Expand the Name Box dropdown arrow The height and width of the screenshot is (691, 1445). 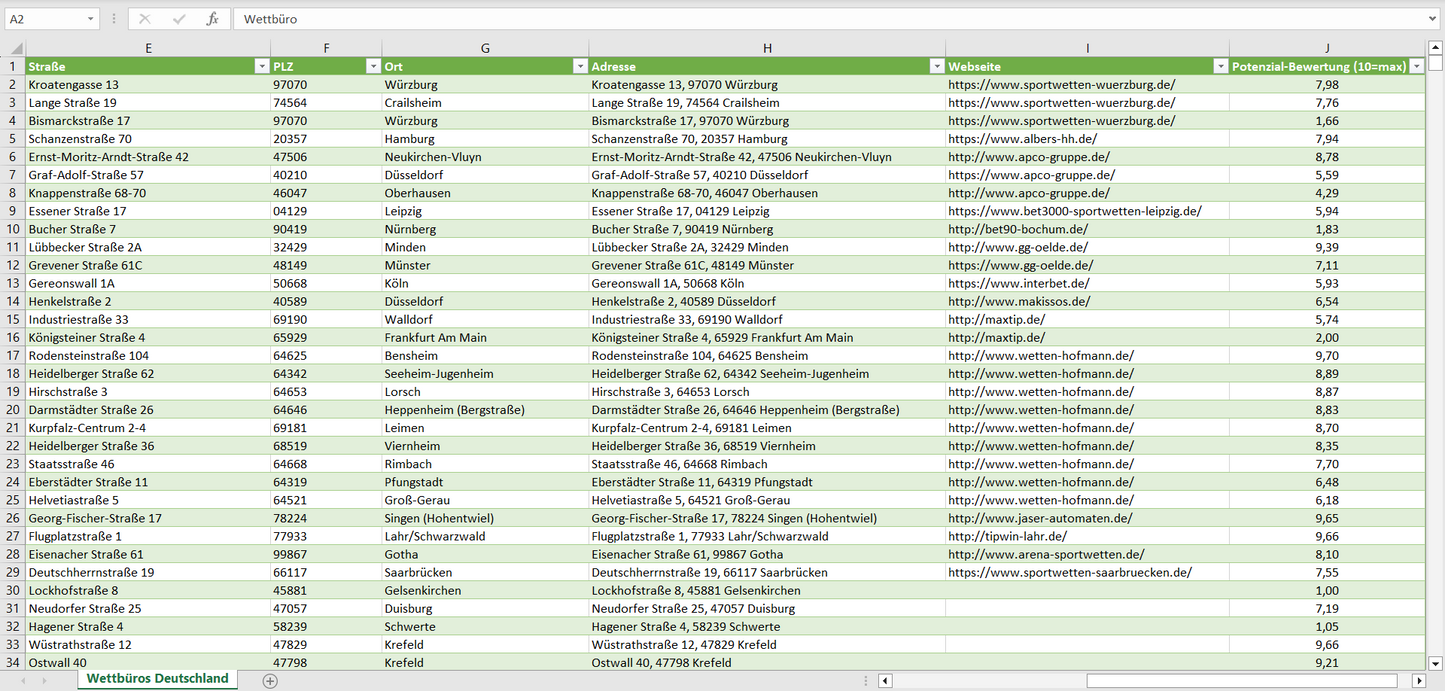[x=90, y=19]
